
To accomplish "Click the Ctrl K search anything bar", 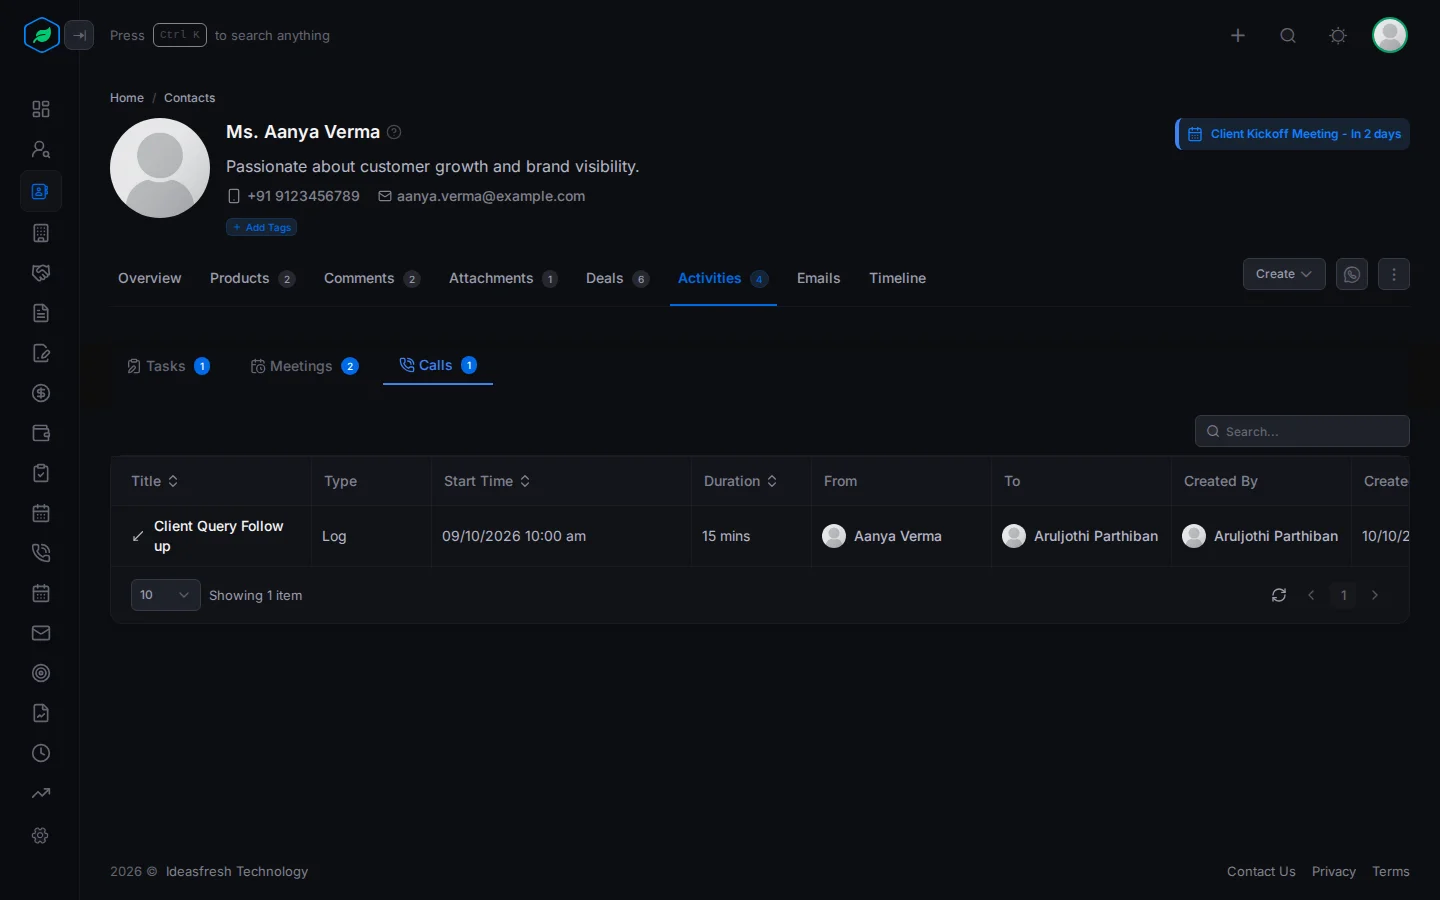I will (220, 35).
